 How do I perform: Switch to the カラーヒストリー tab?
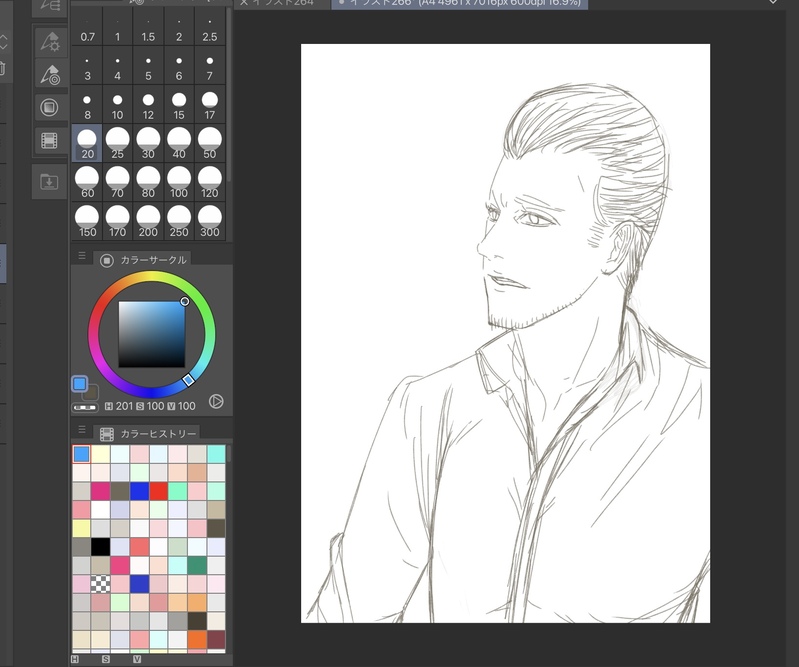point(149,433)
